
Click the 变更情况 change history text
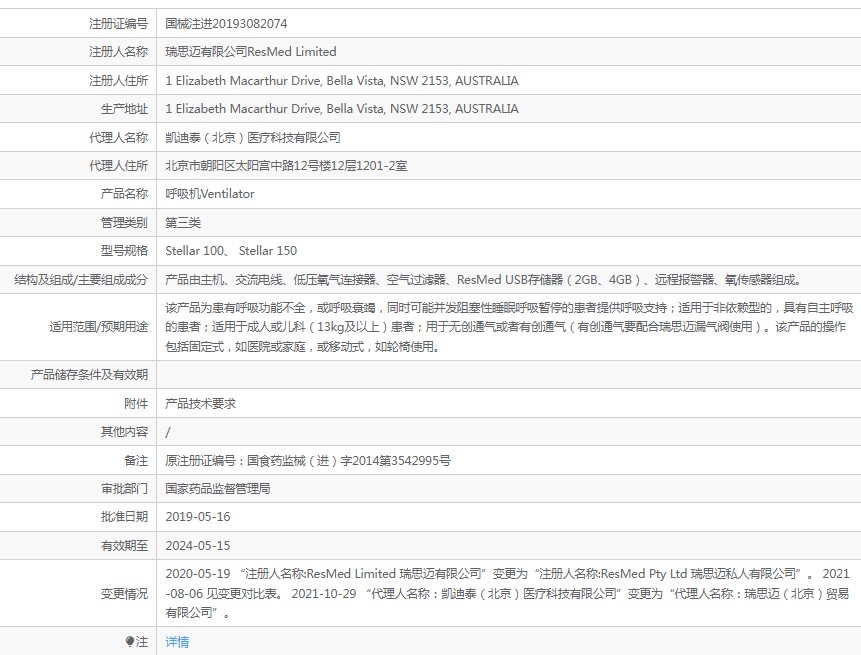[507, 594]
